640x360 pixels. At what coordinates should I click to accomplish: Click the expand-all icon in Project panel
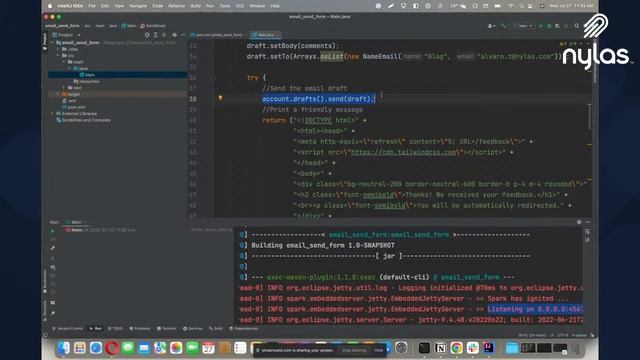click(x=156, y=35)
